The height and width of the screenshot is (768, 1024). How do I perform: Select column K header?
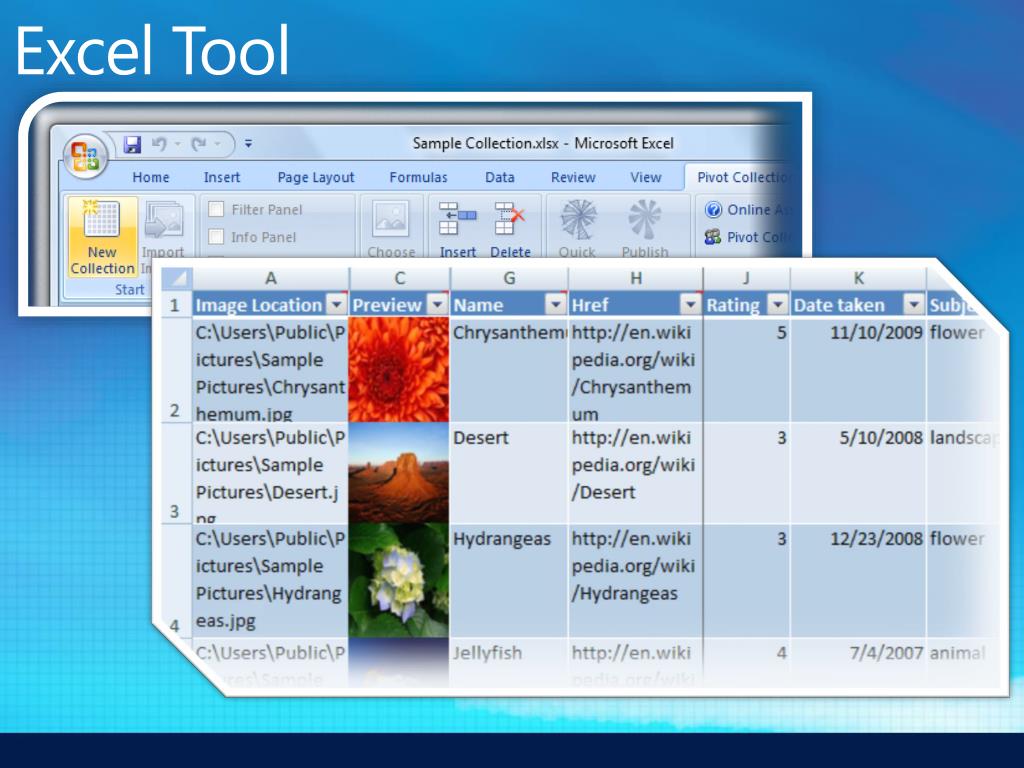point(858,278)
